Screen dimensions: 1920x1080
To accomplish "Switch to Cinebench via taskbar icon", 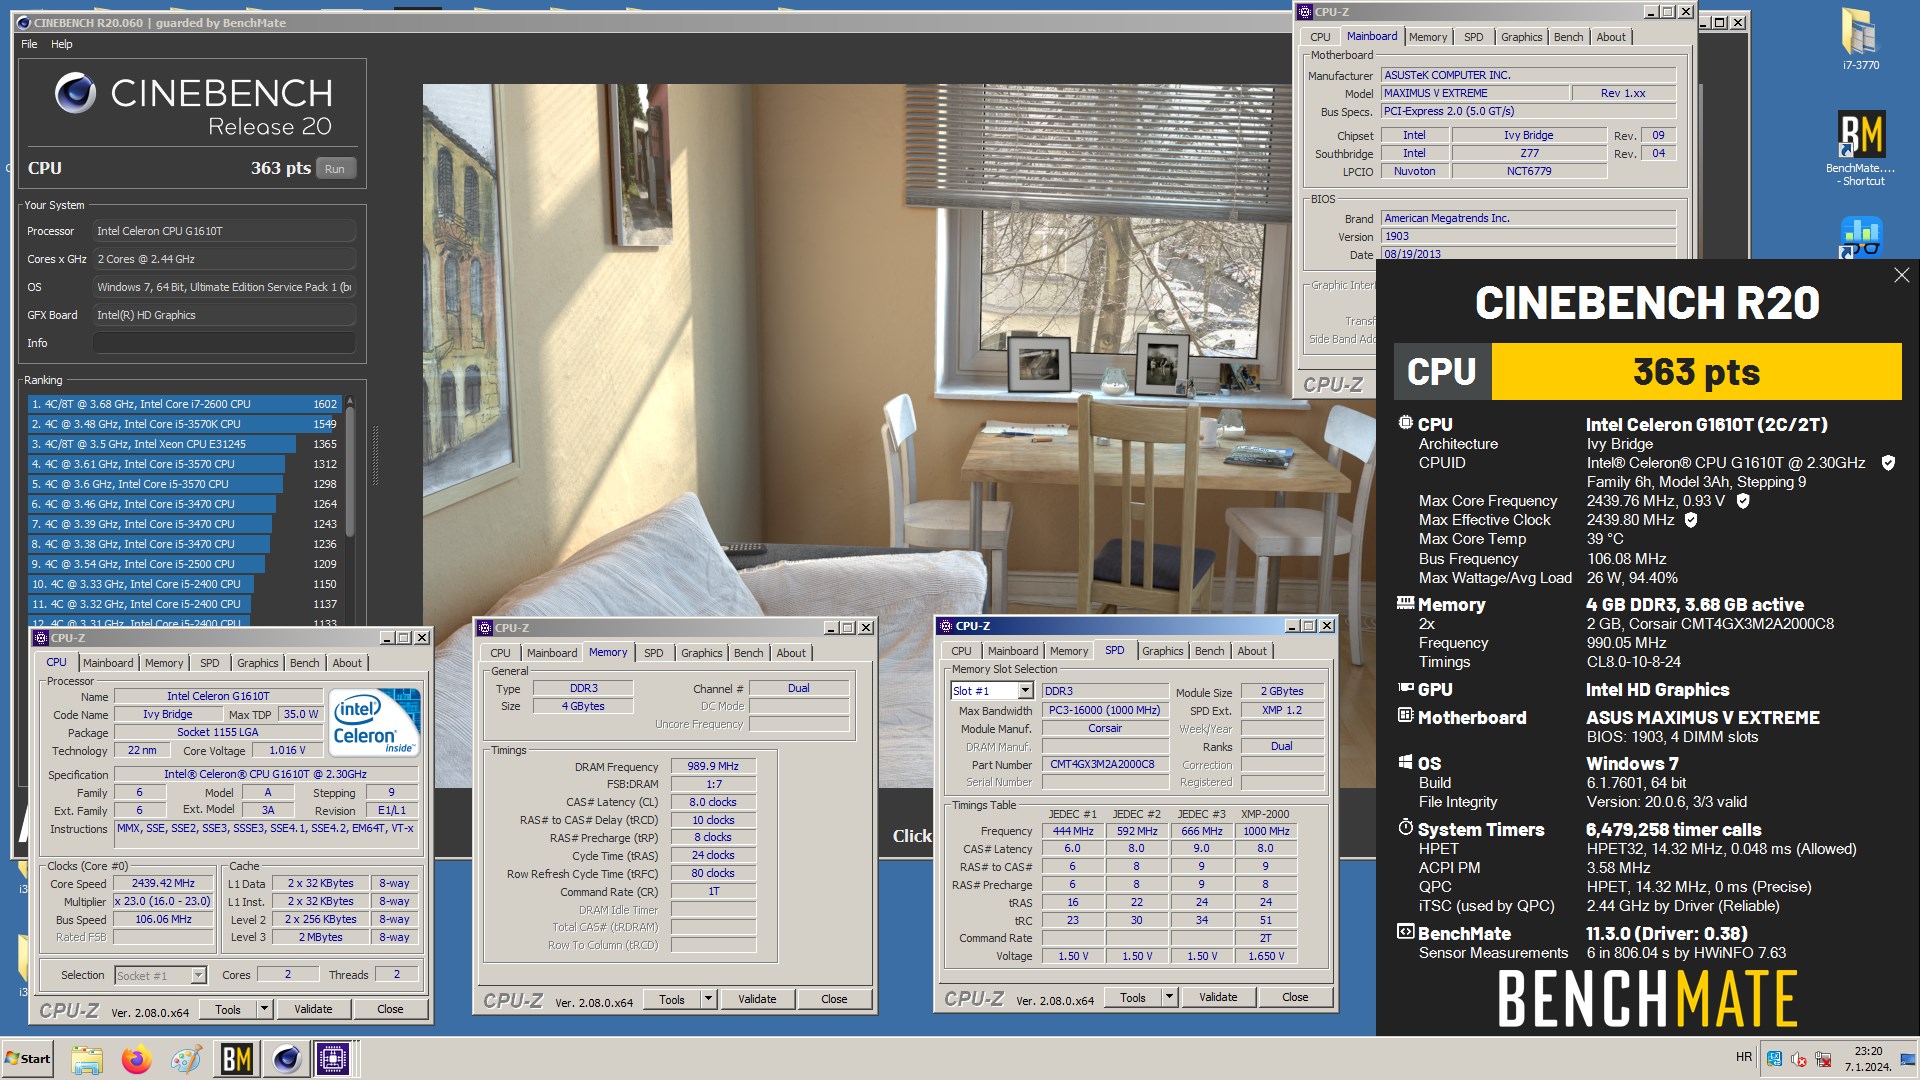I will pos(286,1058).
